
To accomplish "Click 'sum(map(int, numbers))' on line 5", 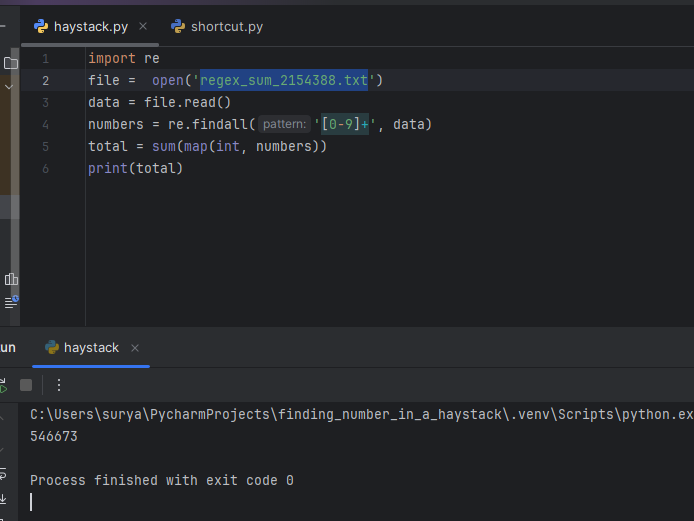I will point(239,147).
